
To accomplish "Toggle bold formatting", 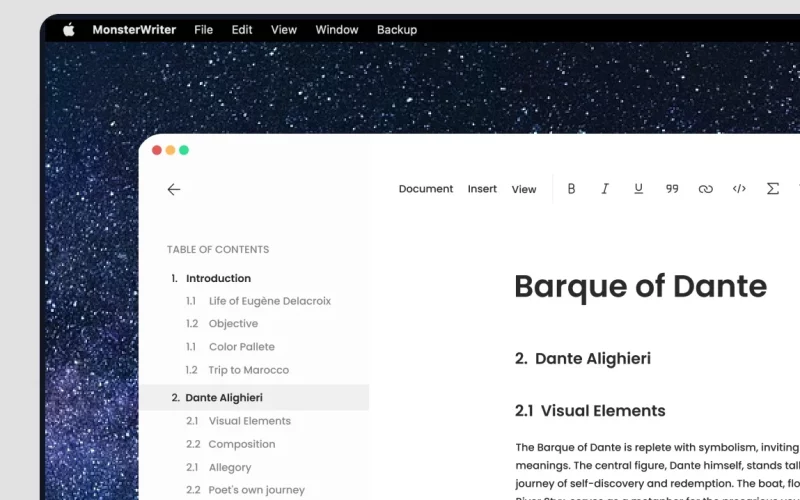I will 571,189.
